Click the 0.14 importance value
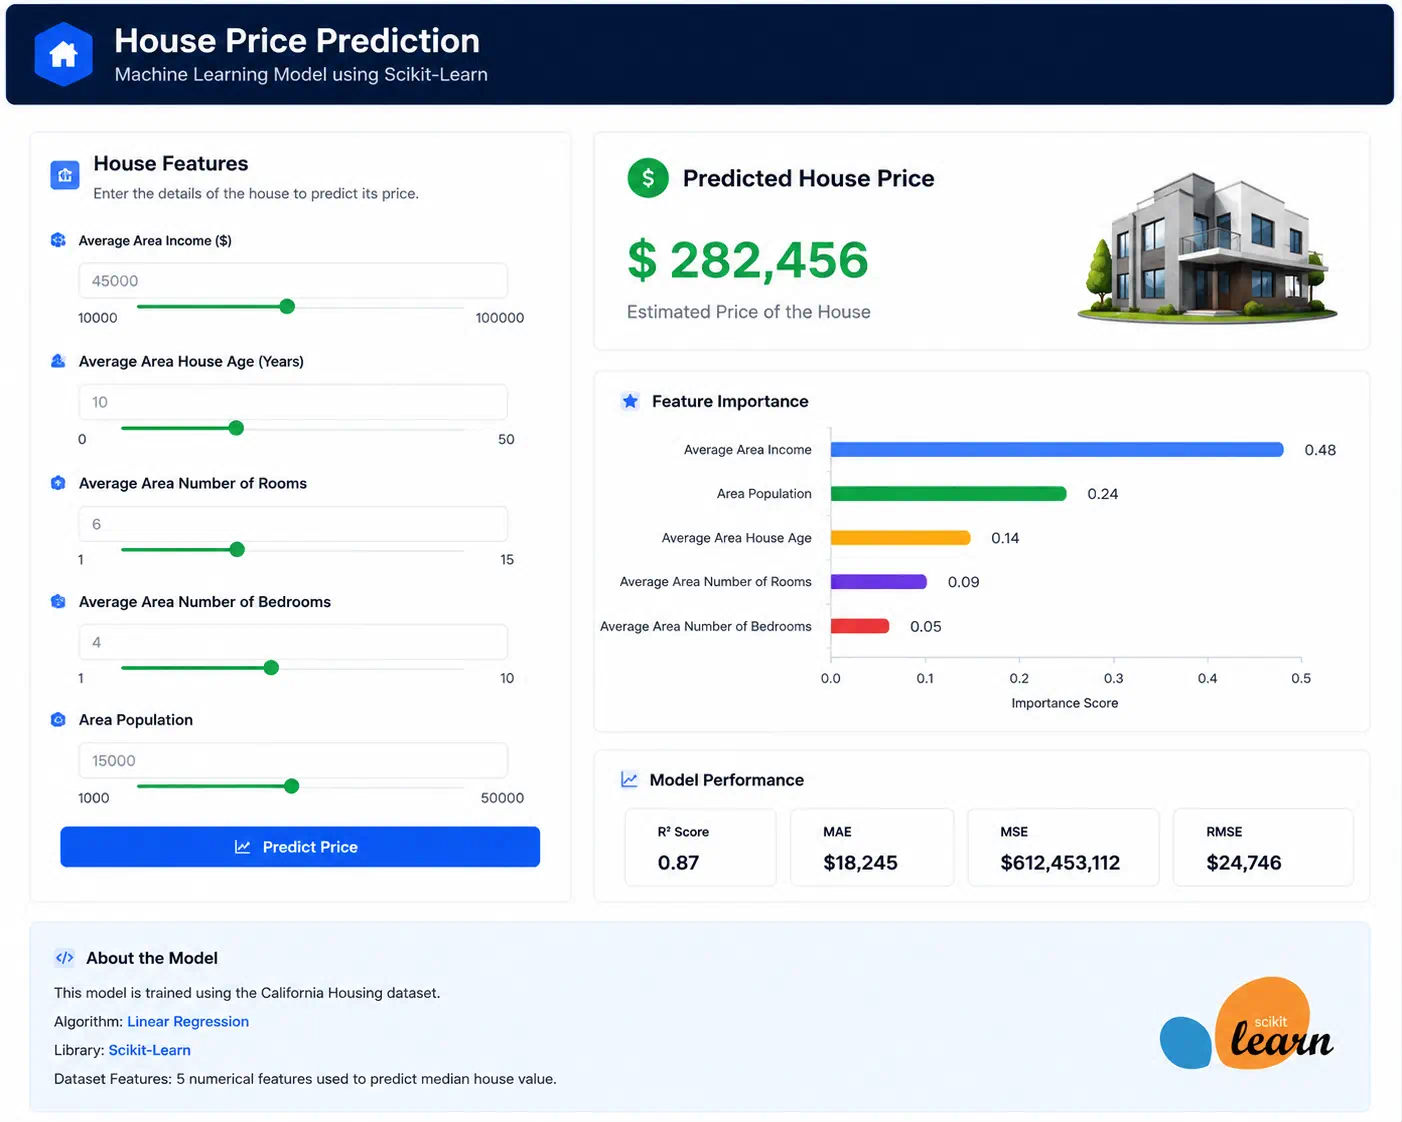This screenshot has width=1402, height=1122. (1005, 538)
